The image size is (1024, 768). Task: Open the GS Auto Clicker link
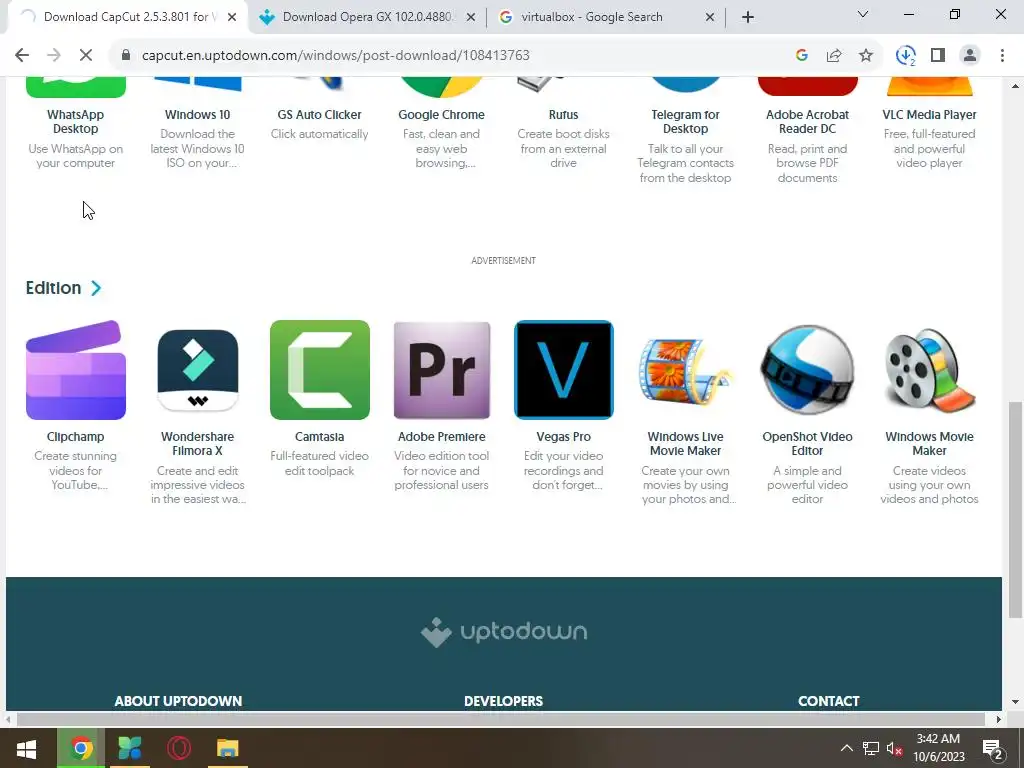[x=319, y=114]
